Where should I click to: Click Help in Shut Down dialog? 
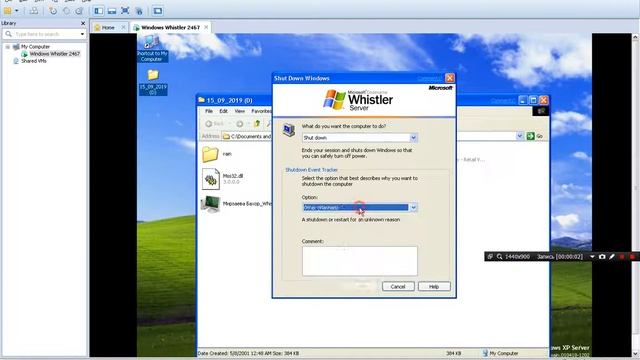click(x=434, y=287)
